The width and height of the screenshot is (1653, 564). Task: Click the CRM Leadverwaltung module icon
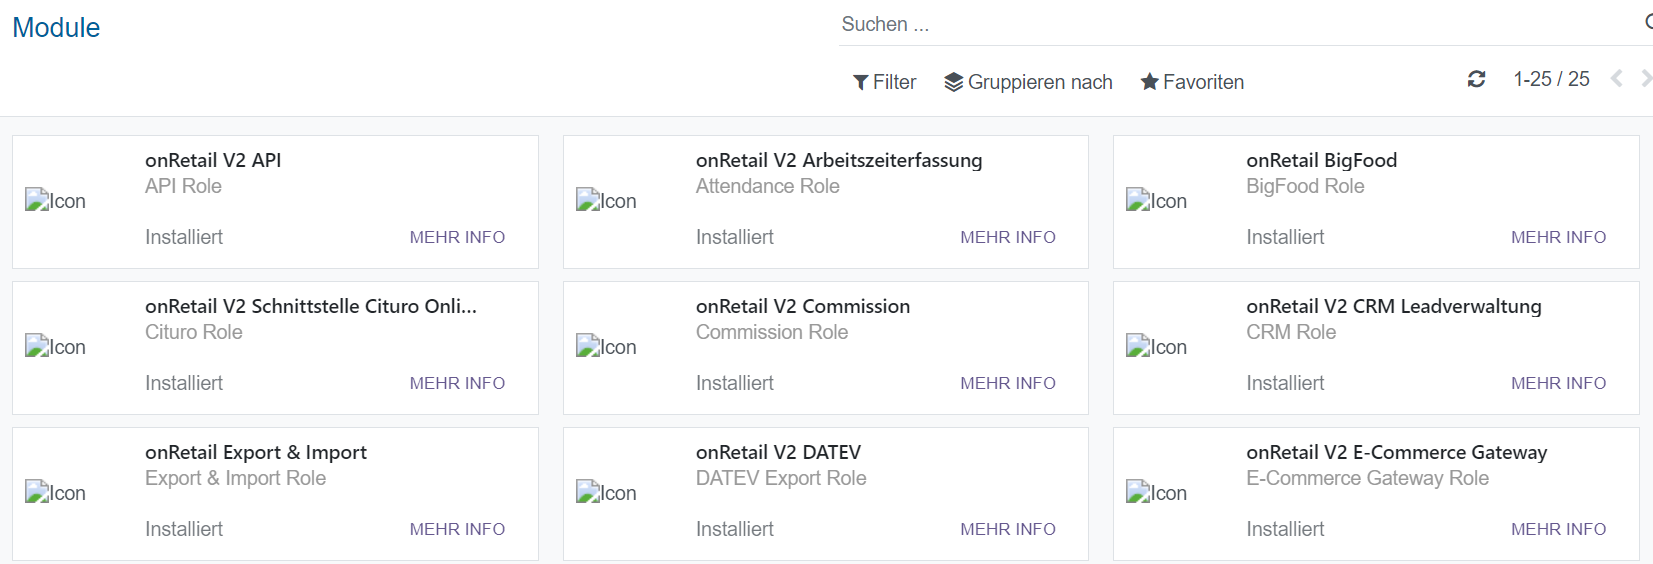click(1156, 347)
